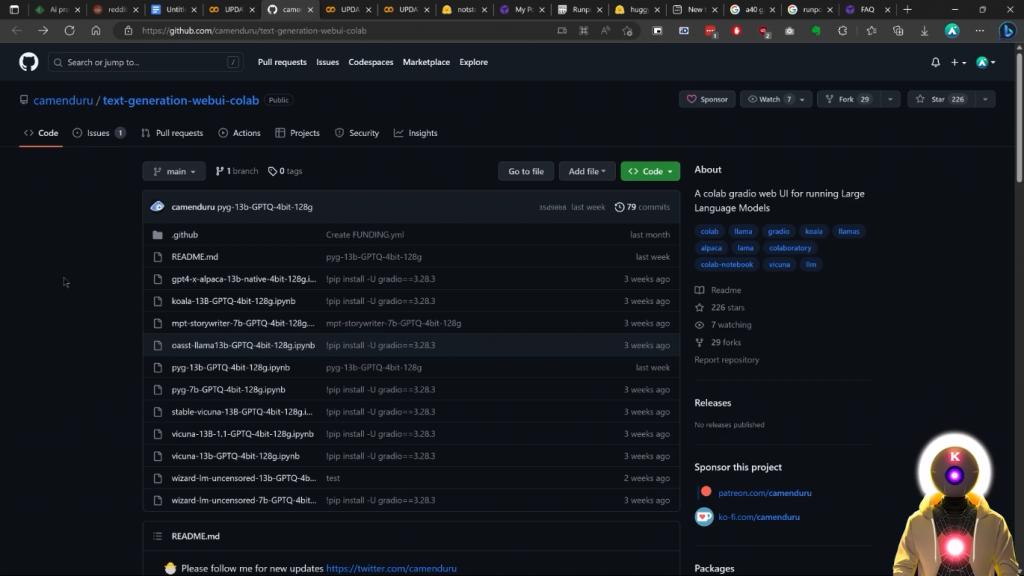
Task: Open the Insights tab
Action: click(416, 133)
